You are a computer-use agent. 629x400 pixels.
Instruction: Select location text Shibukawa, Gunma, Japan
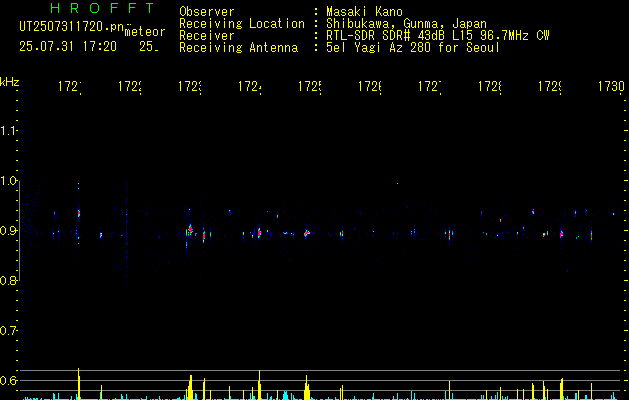[406, 24]
